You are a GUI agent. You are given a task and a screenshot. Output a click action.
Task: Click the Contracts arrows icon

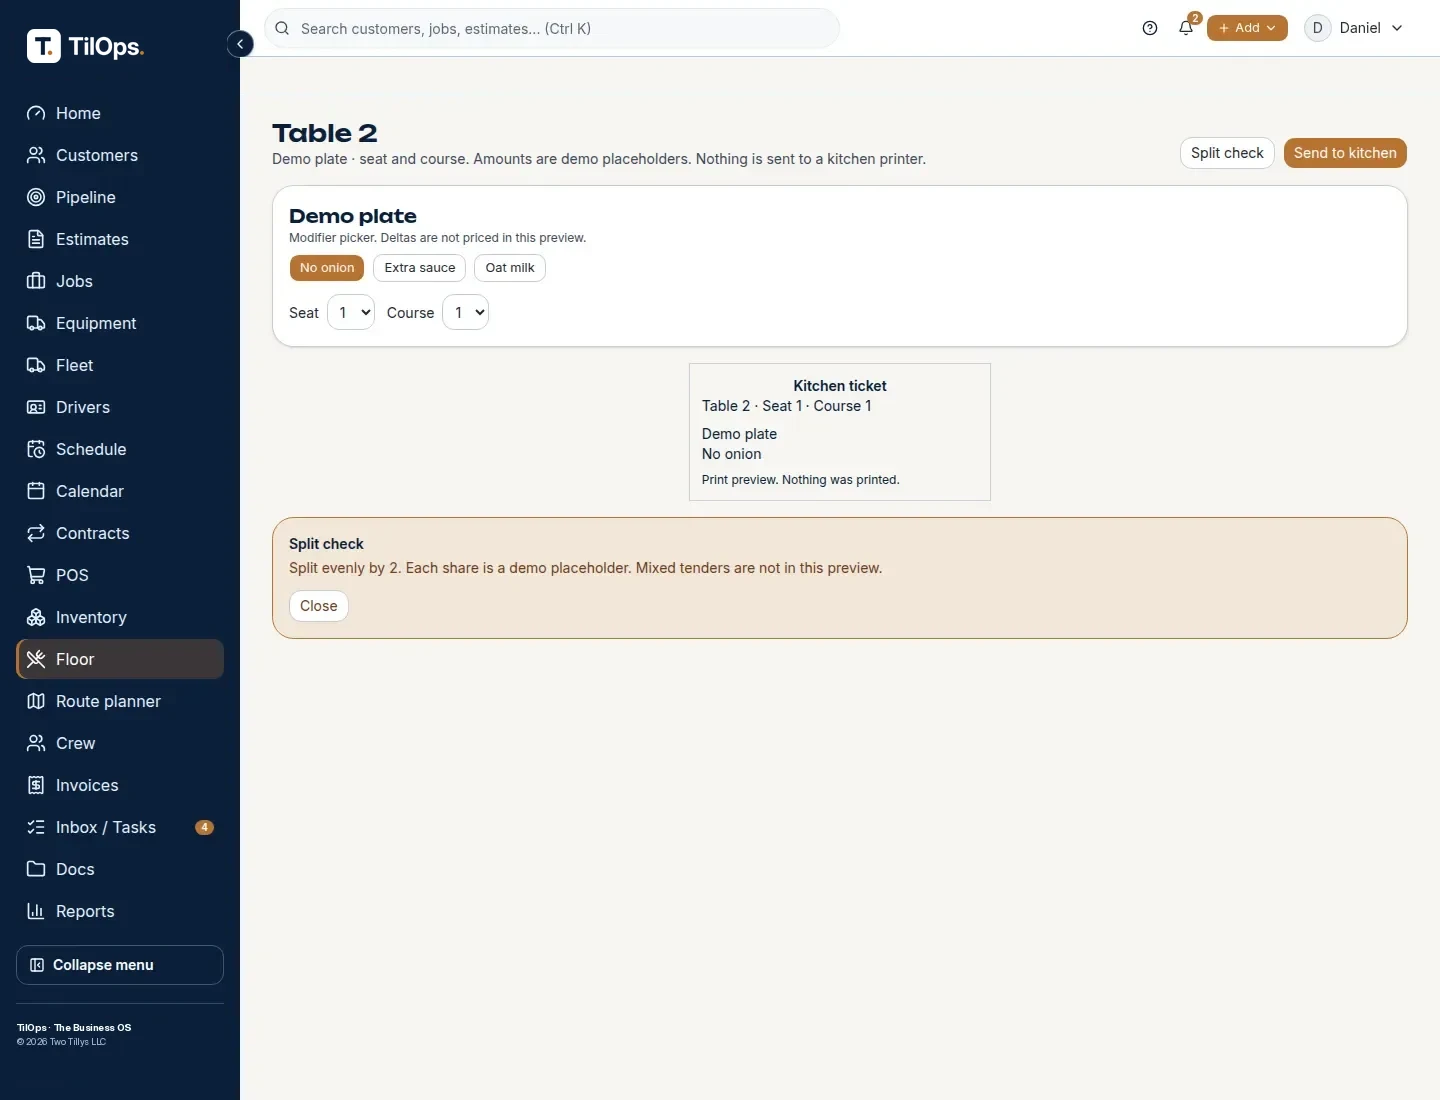pyautogui.click(x=36, y=533)
